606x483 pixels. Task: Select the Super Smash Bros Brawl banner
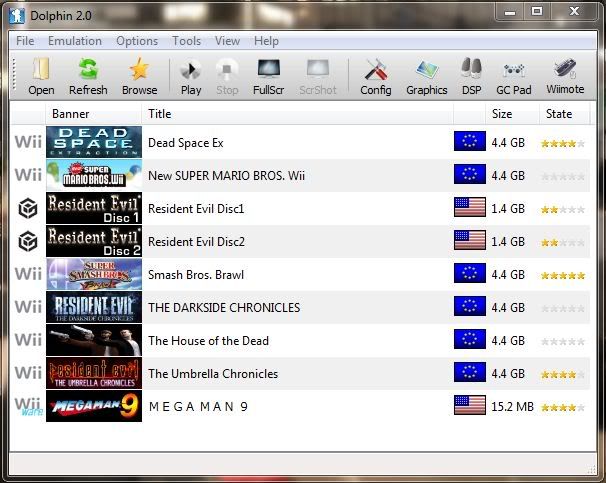[x=94, y=274]
